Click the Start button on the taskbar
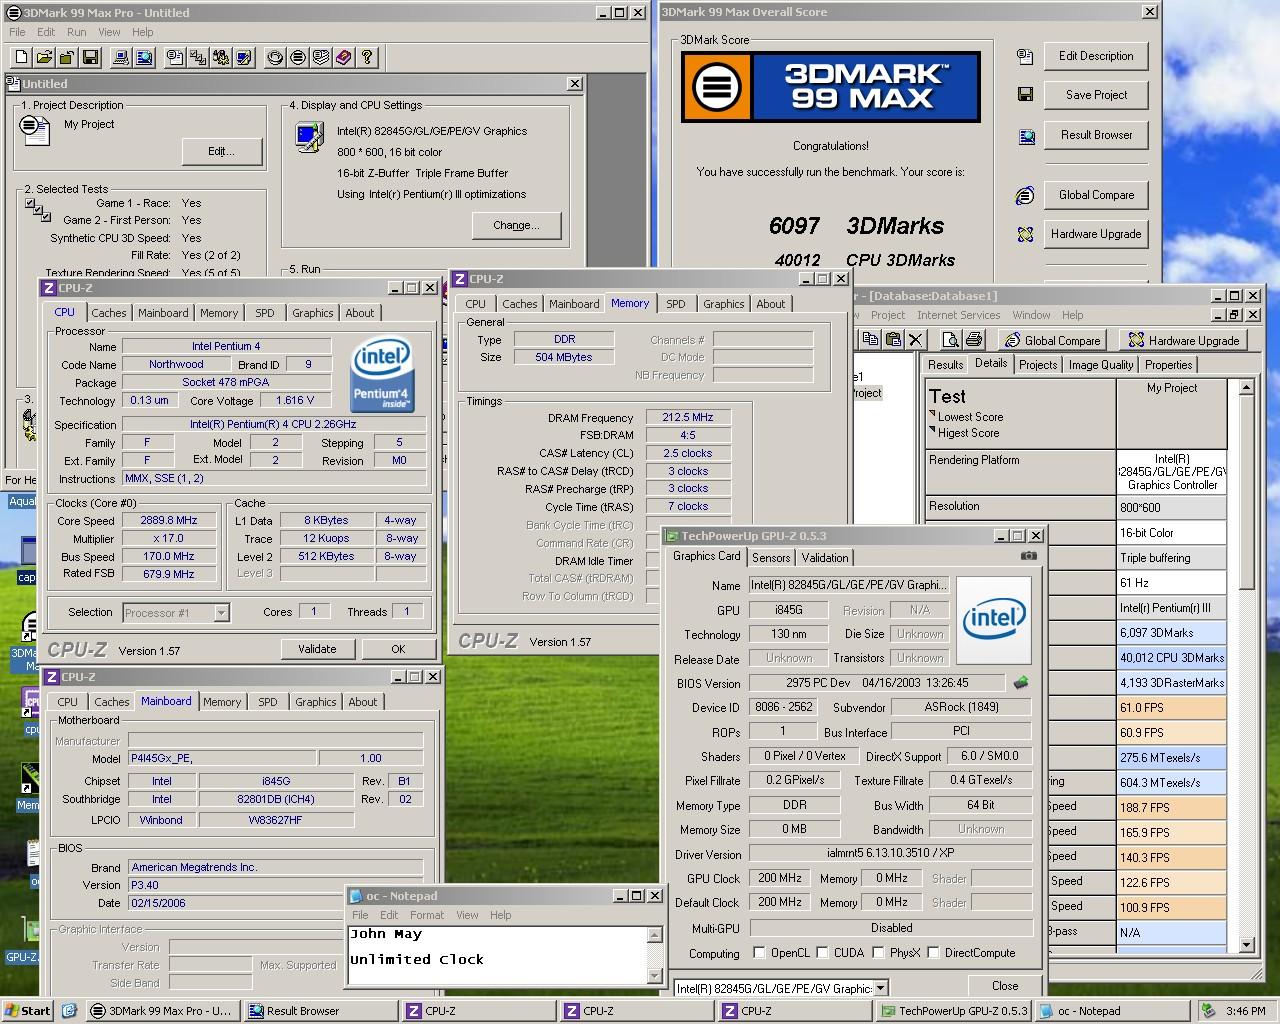The image size is (1280, 1024). (28, 1011)
